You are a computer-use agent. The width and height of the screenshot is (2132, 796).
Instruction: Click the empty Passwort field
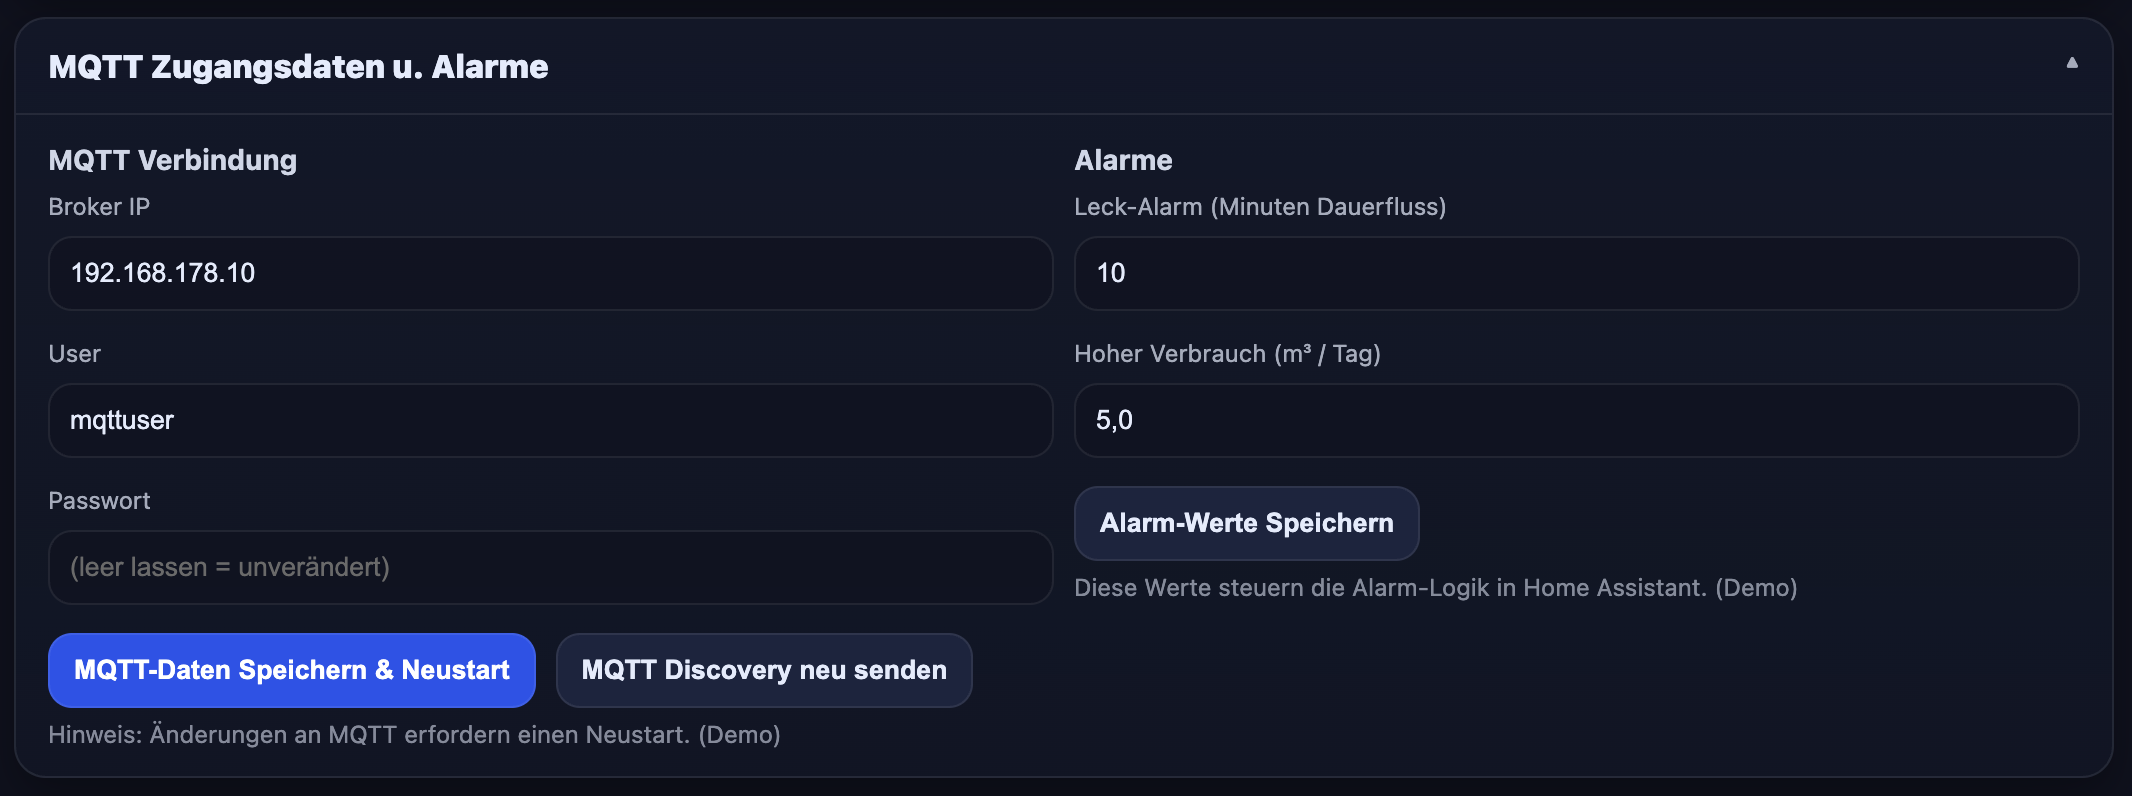550,567
